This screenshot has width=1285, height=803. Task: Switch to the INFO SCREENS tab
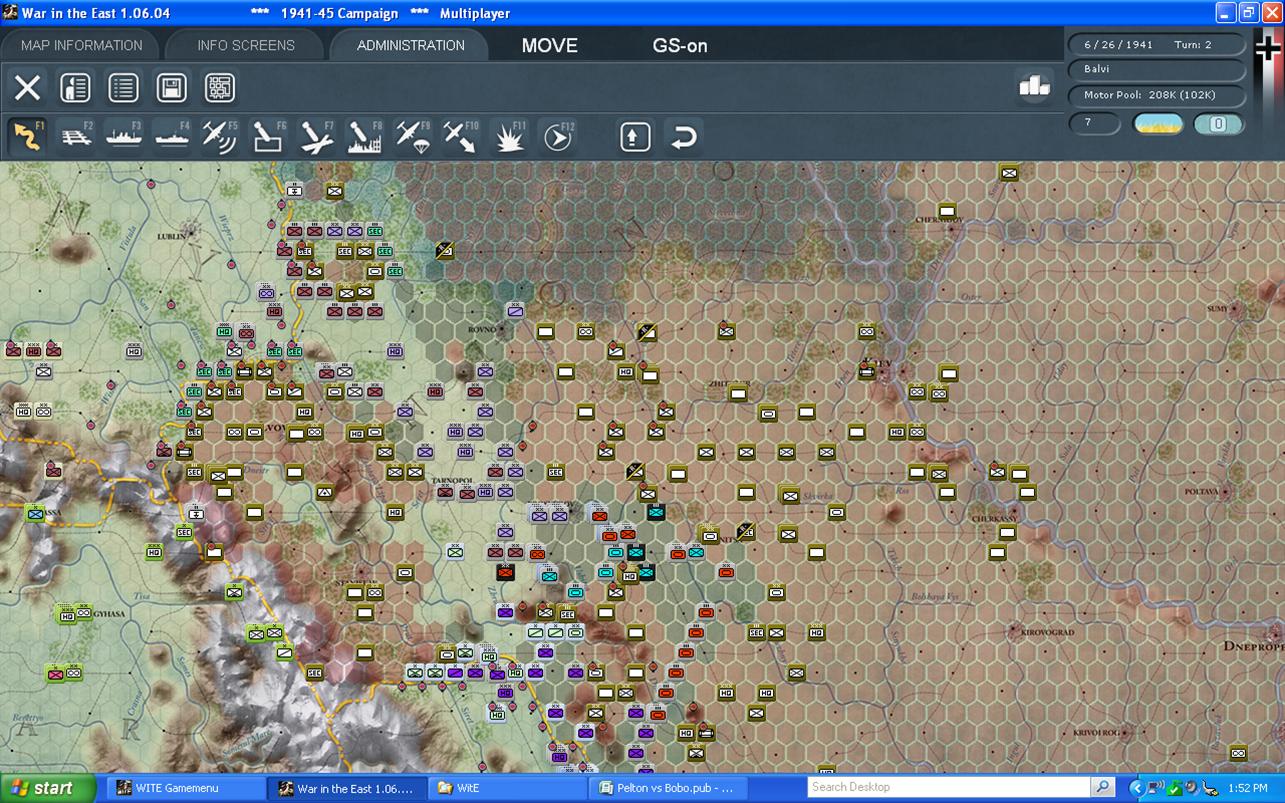246,45
